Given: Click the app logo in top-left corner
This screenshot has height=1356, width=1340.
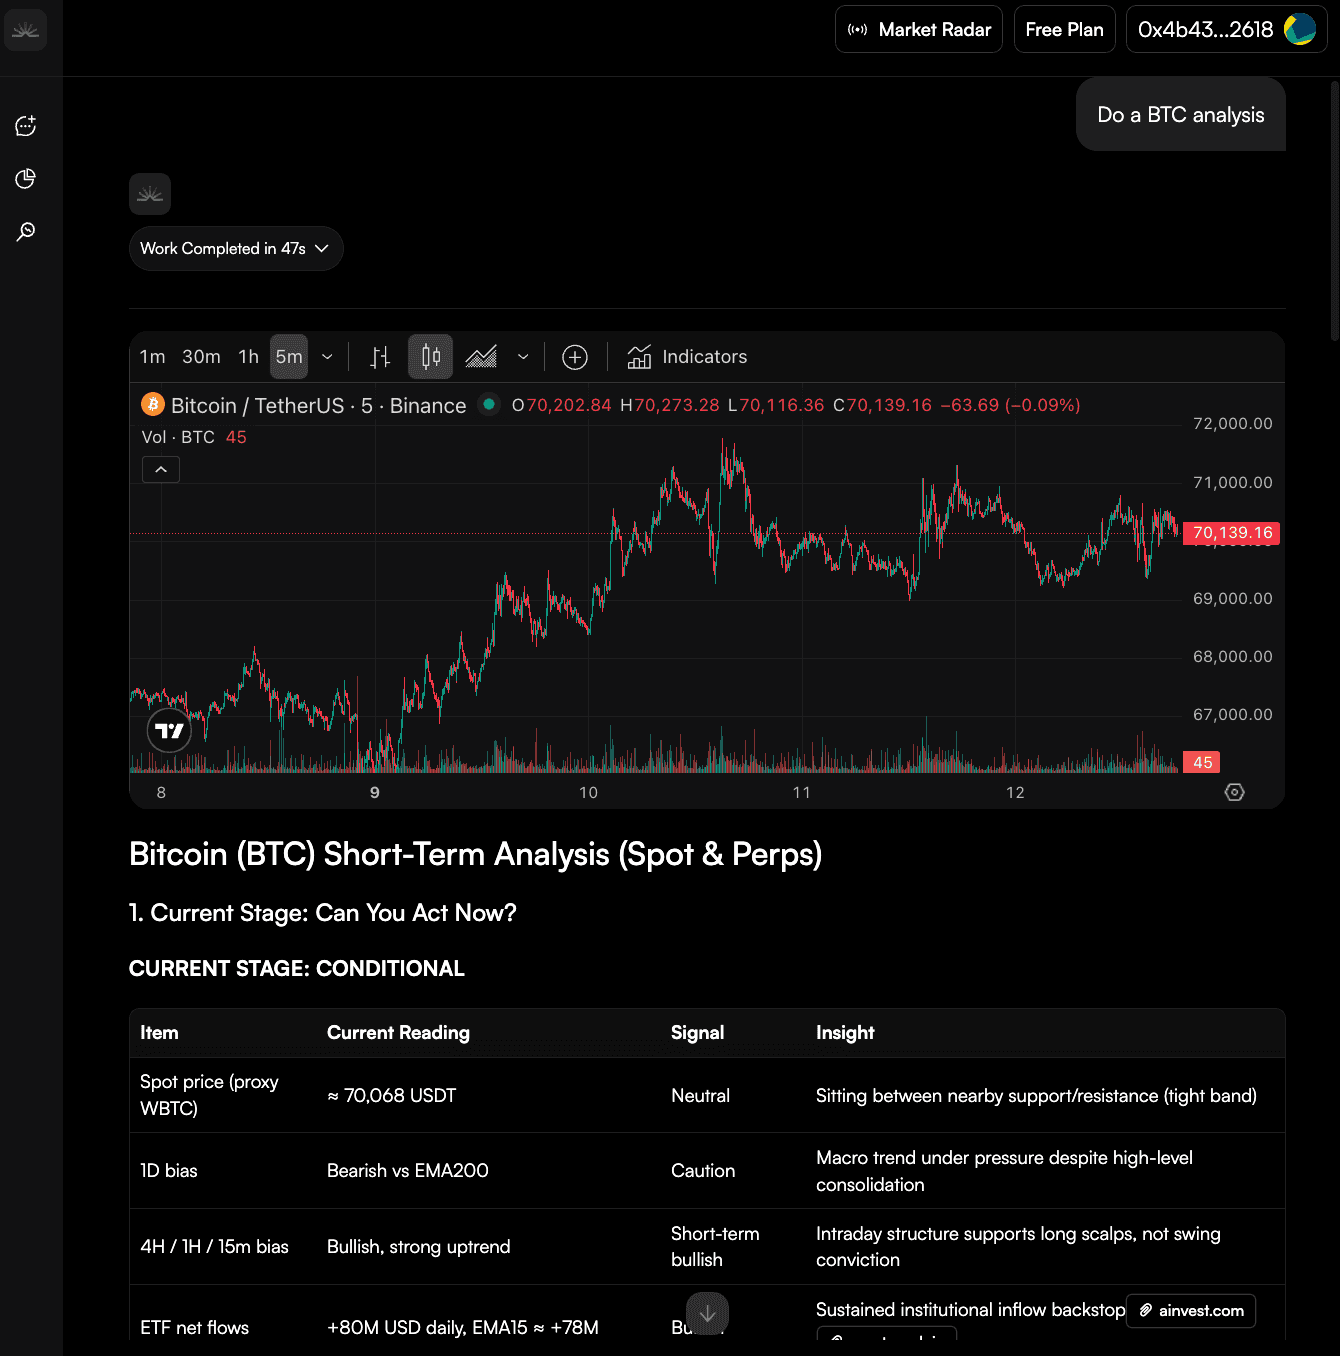Looking at the screenshot, I should [x=26, y=30].
